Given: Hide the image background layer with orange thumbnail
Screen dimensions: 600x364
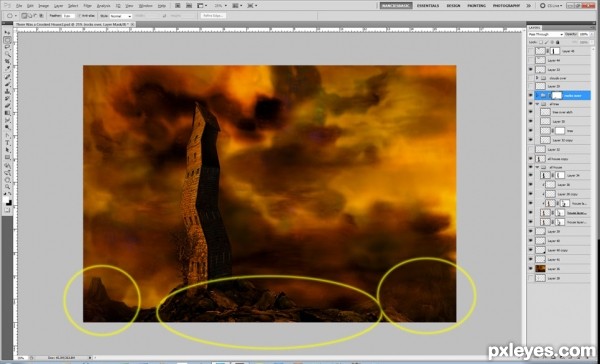Looking at the screenshot, I should point(530,269).
